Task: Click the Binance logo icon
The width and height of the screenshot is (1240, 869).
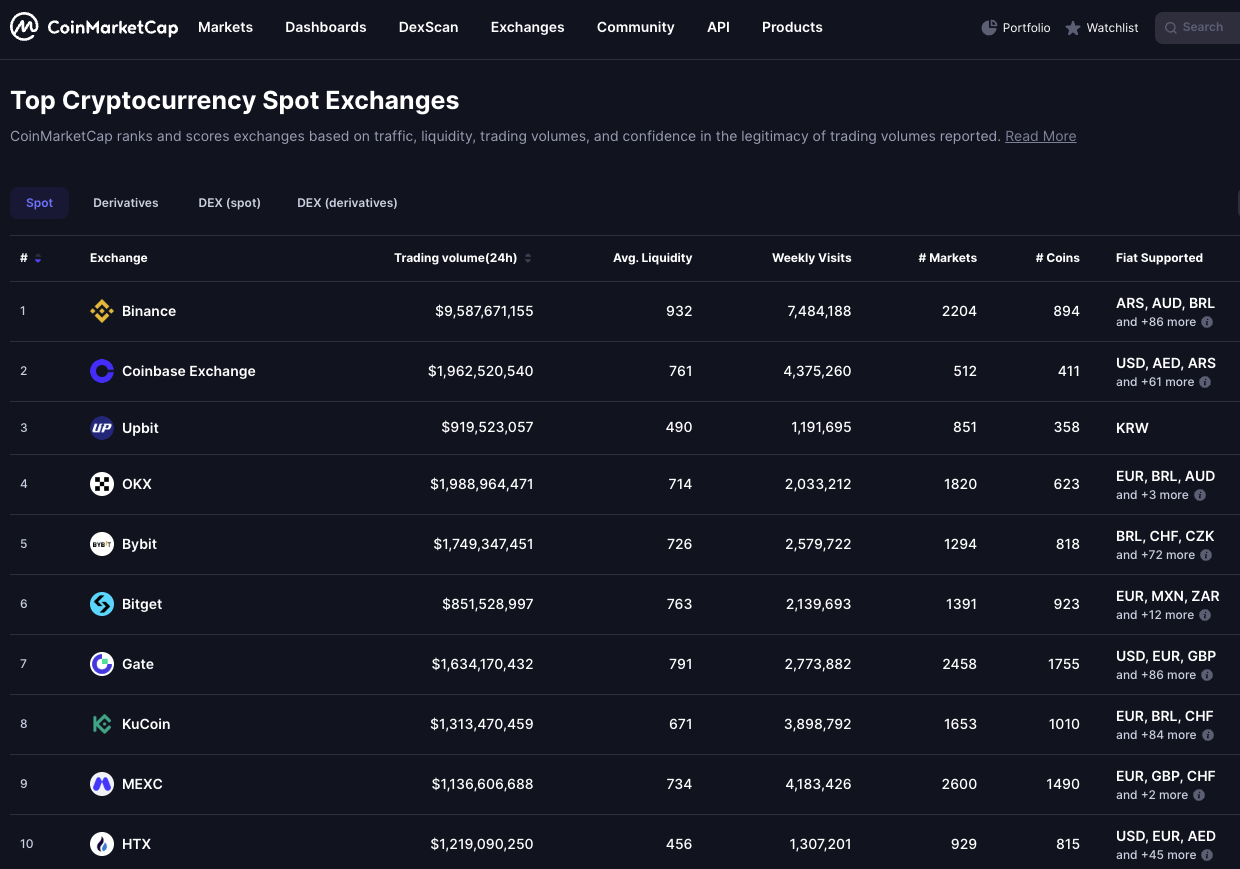Action: (x=102, y=311)
